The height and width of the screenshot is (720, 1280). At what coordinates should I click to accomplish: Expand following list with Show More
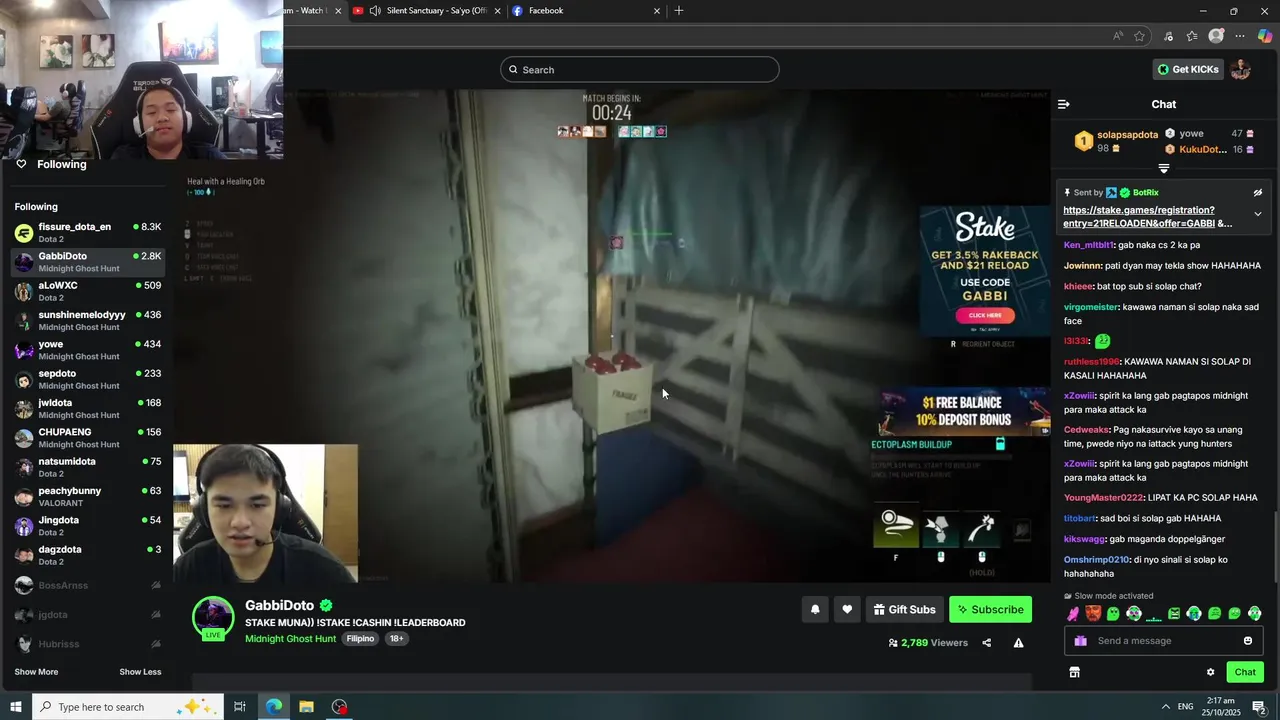pos(36,672)
